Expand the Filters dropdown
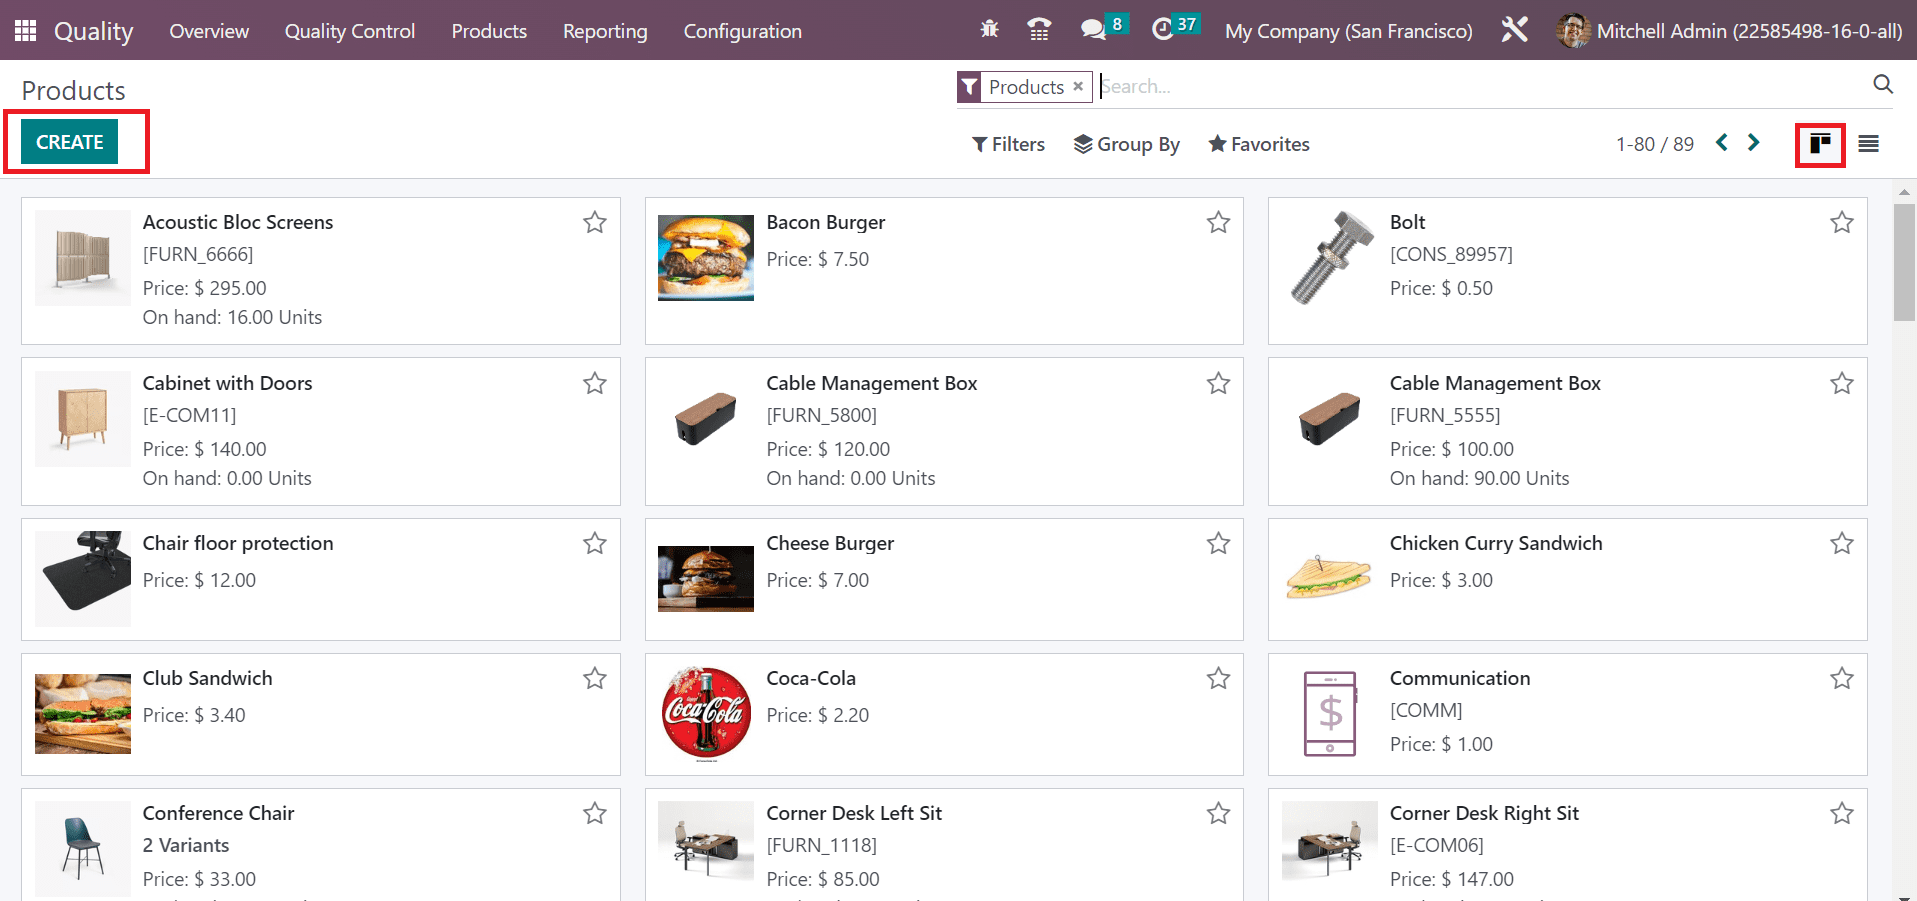This screenshot has height=901, width=1917. (1008, 144)
